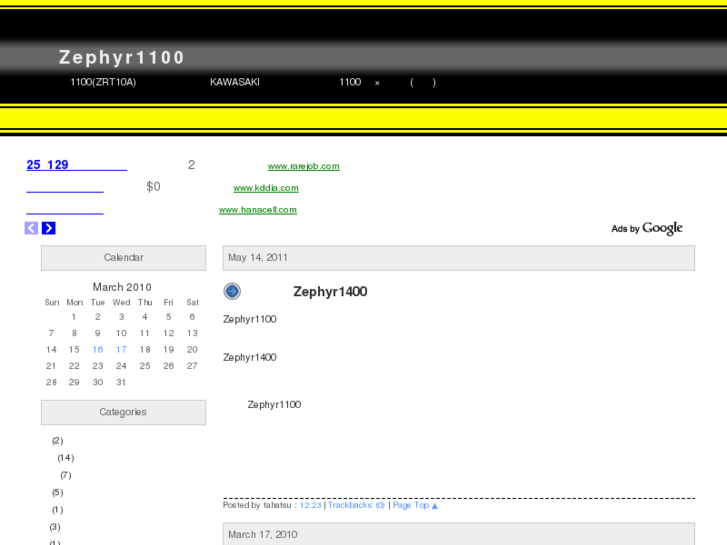Select 'Posted by tahatsu' text
Image resolution: width=727 pixels, height=545 pixels.
pyautogui.click(x=257, y=505)
